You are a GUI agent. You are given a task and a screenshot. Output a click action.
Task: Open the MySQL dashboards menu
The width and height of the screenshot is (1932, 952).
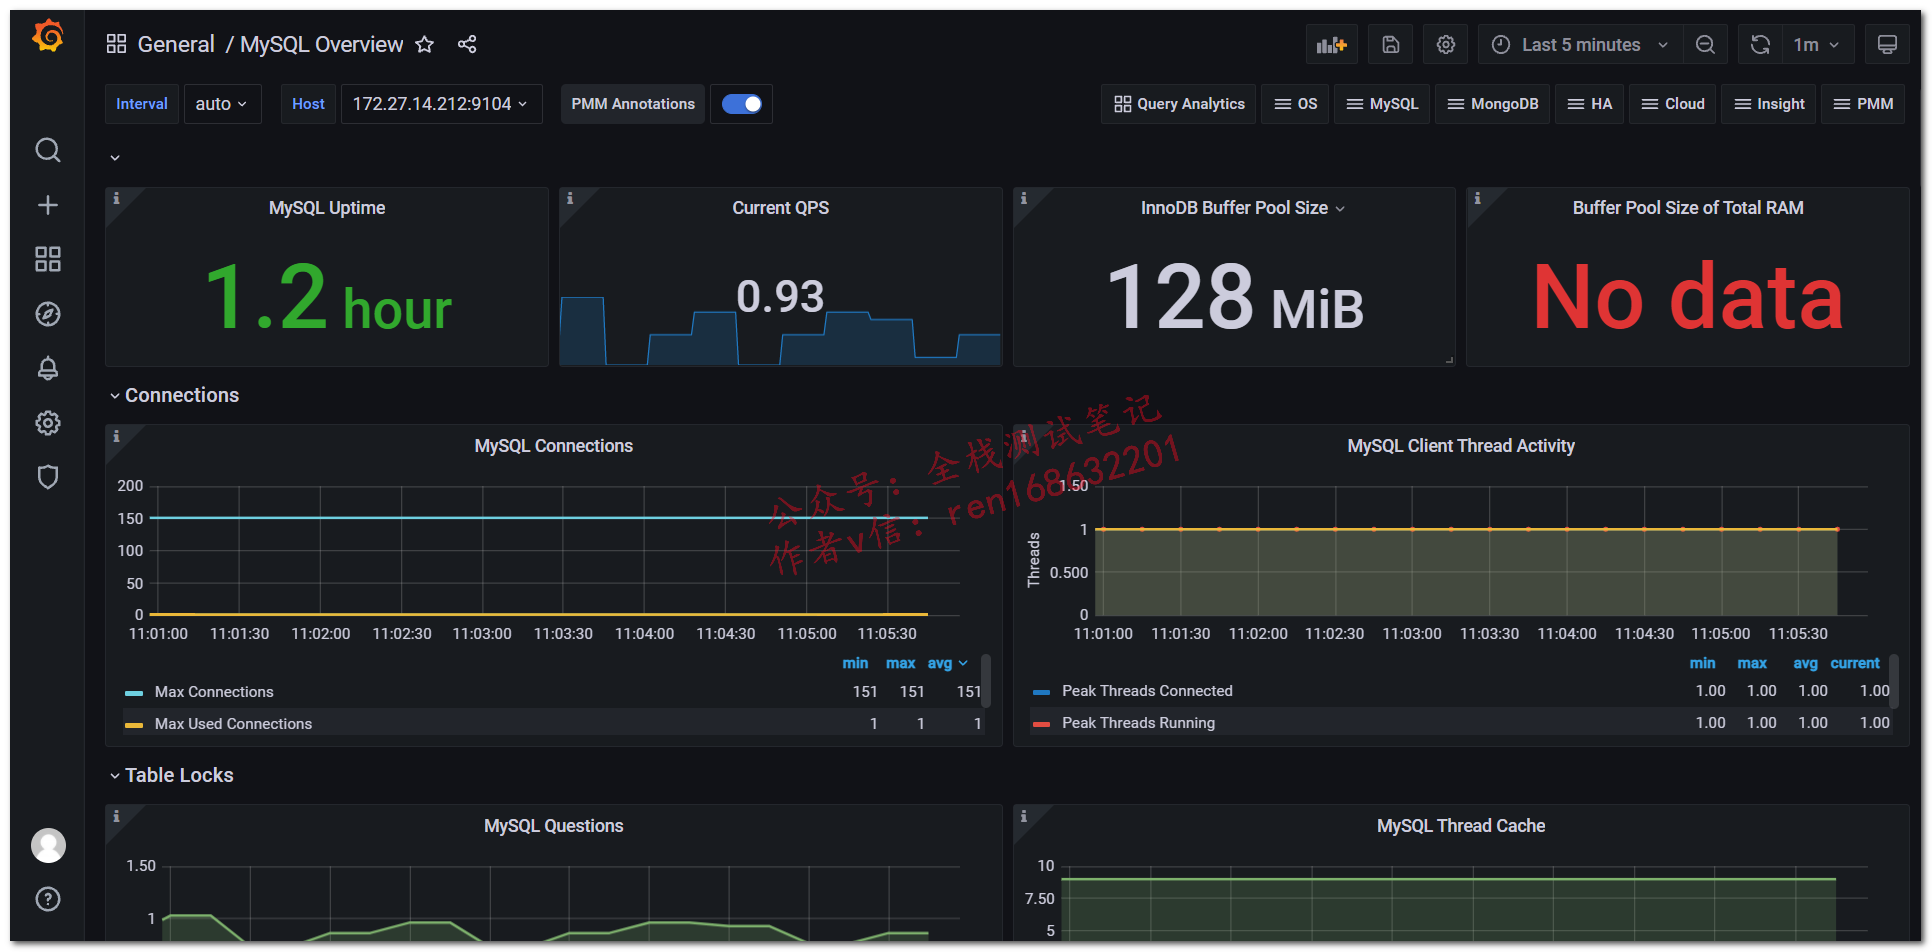pyautogui.click(x=1382, y=104)
